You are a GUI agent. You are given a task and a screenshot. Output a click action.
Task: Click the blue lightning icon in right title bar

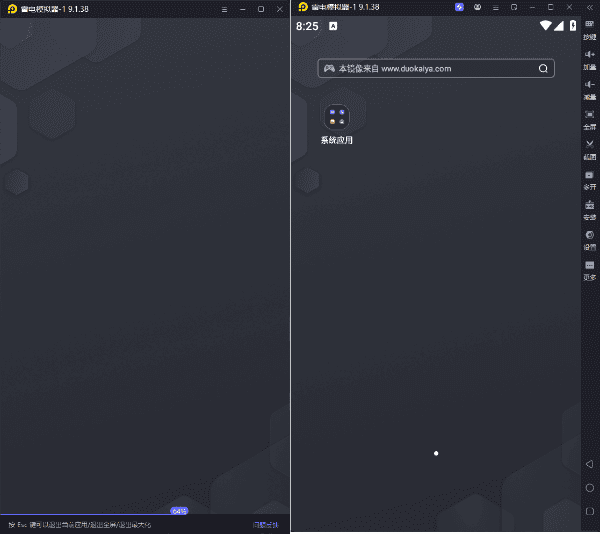[459, 7]
